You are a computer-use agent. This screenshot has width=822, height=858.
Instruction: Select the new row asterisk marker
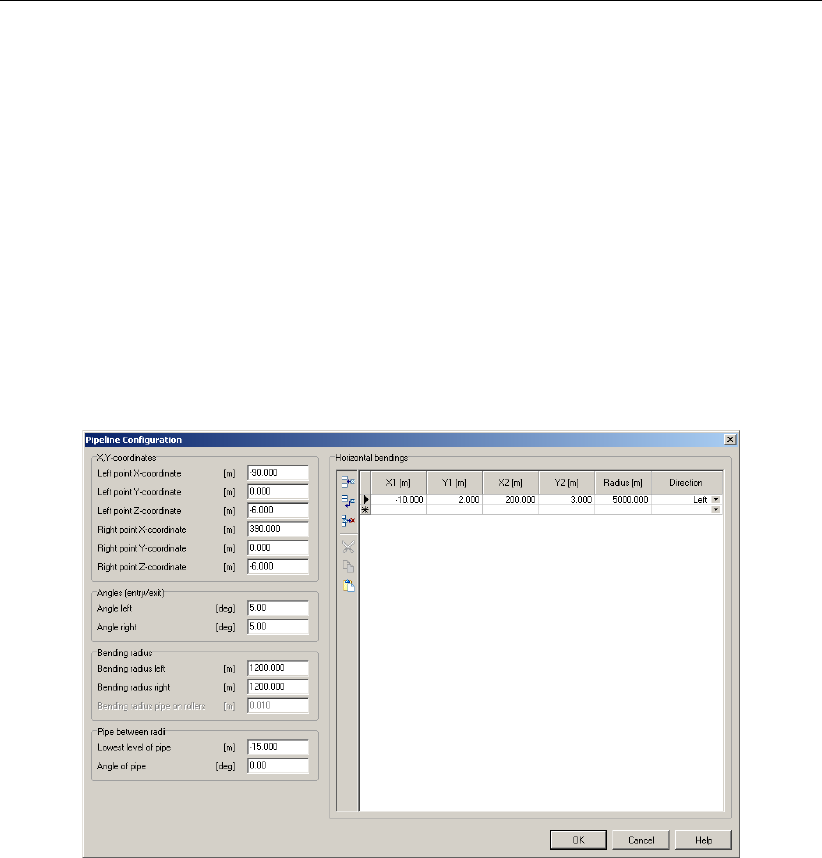tap(366, 509)
